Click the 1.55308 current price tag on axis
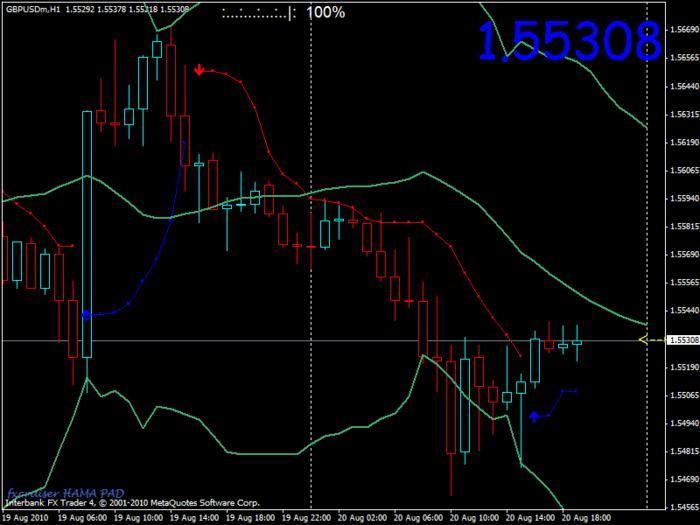Viewport: 700px width, 525px height. pos(681,341)
